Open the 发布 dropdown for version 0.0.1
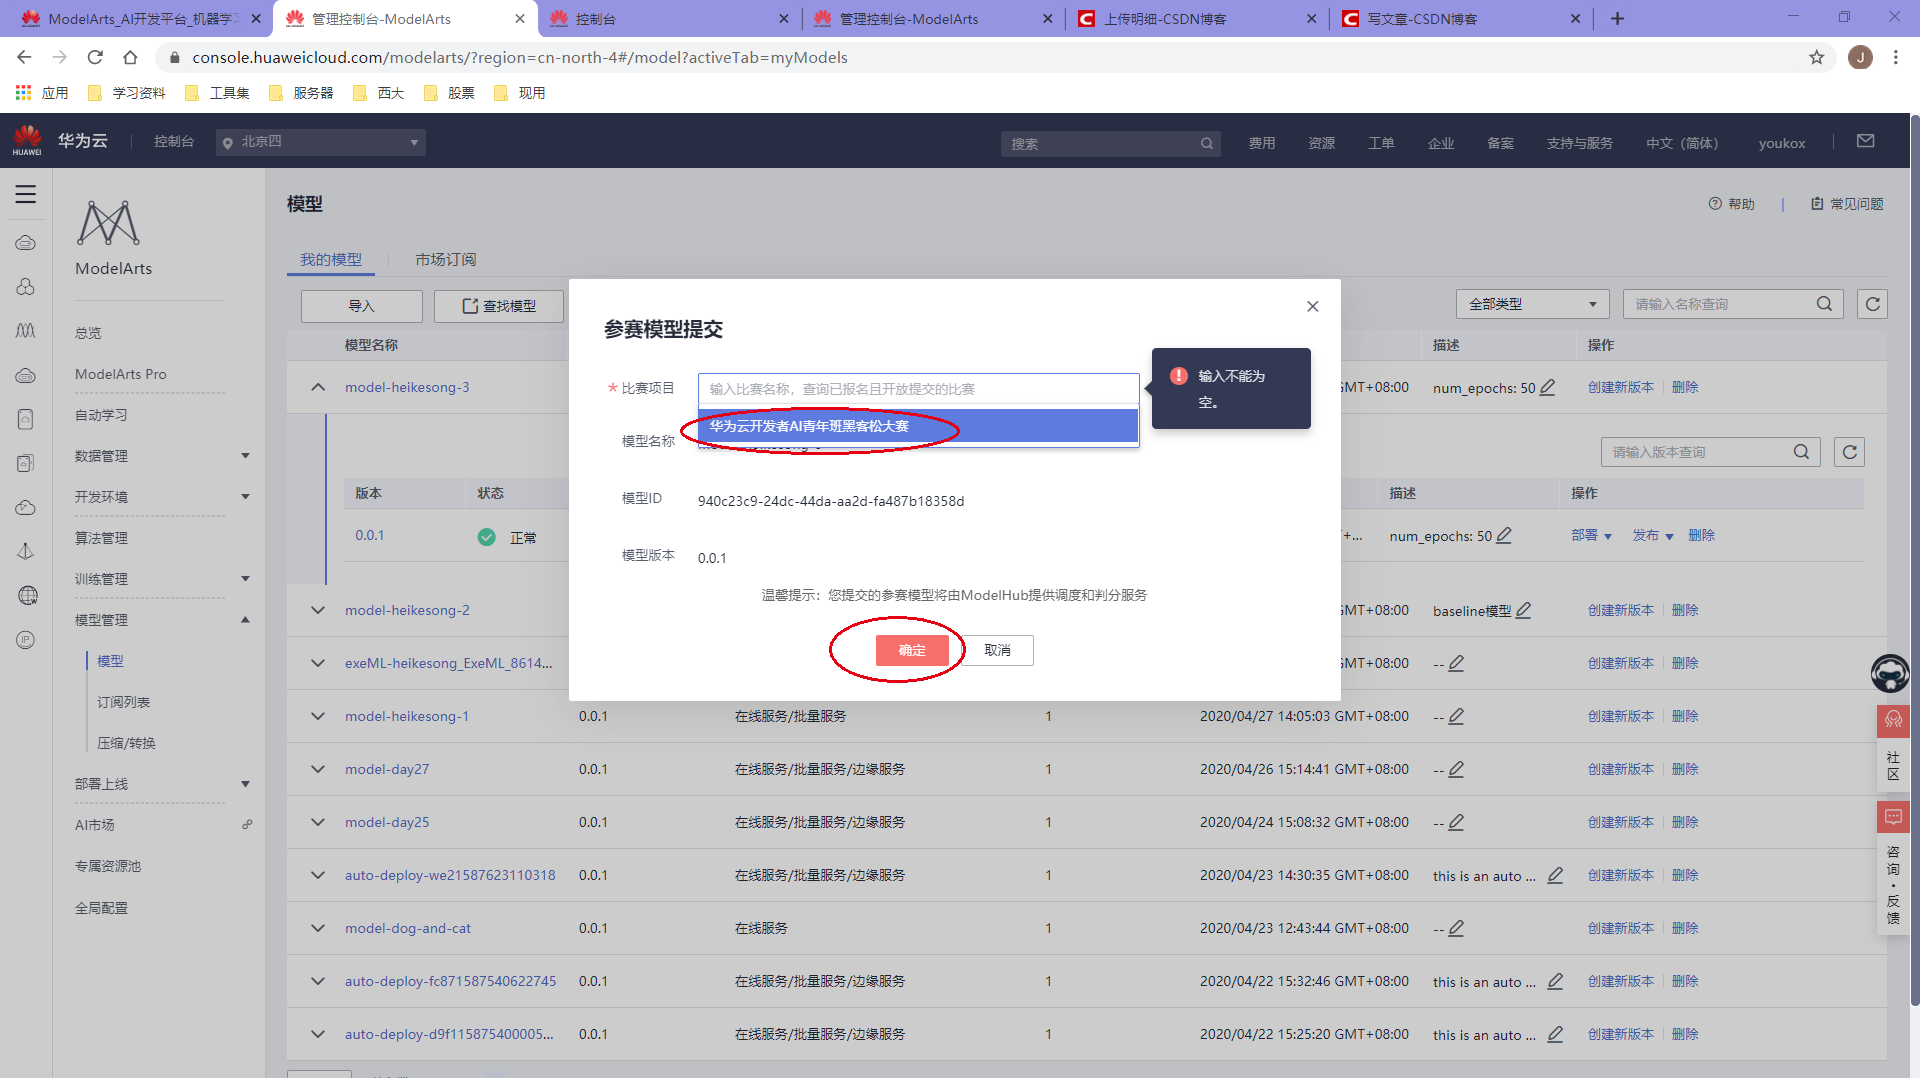The width and height of the screenshot is (1920, 1078). click(x=1652, y=536)
